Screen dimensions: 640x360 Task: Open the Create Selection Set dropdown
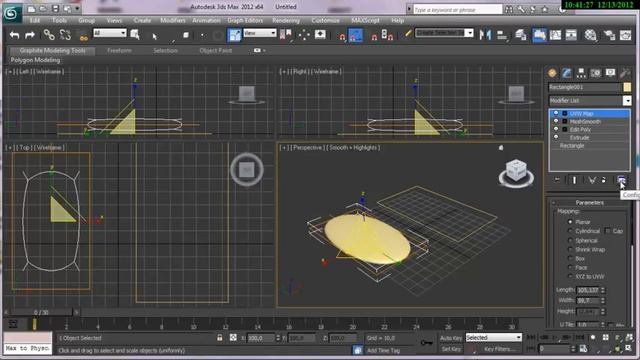[x=444, y=33]
